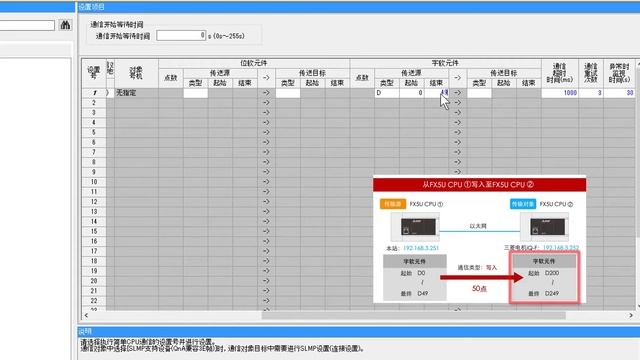Click row 1 bit device arrow cell

[x=266, y=93]
